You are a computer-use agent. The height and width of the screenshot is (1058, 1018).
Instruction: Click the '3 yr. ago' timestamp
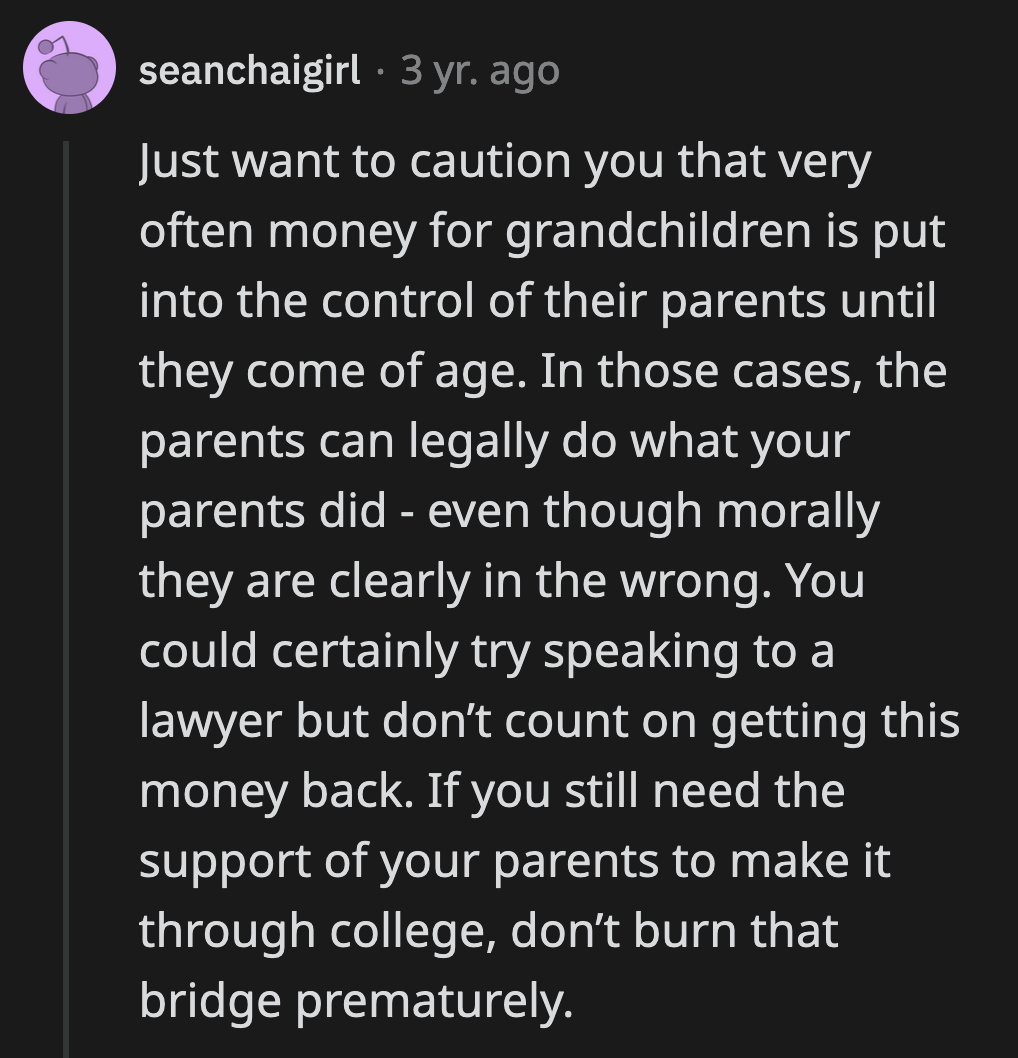[479, 70]
